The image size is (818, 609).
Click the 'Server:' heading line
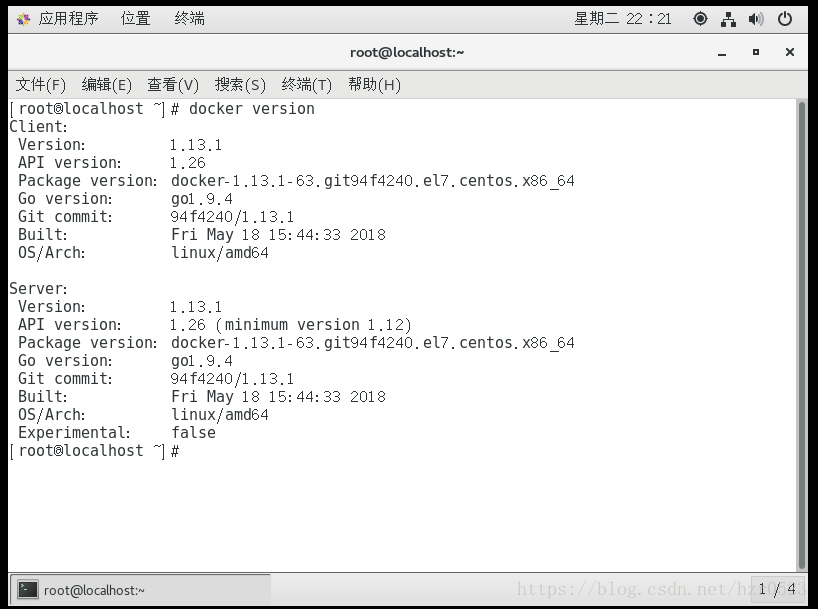tap(39, 289)
